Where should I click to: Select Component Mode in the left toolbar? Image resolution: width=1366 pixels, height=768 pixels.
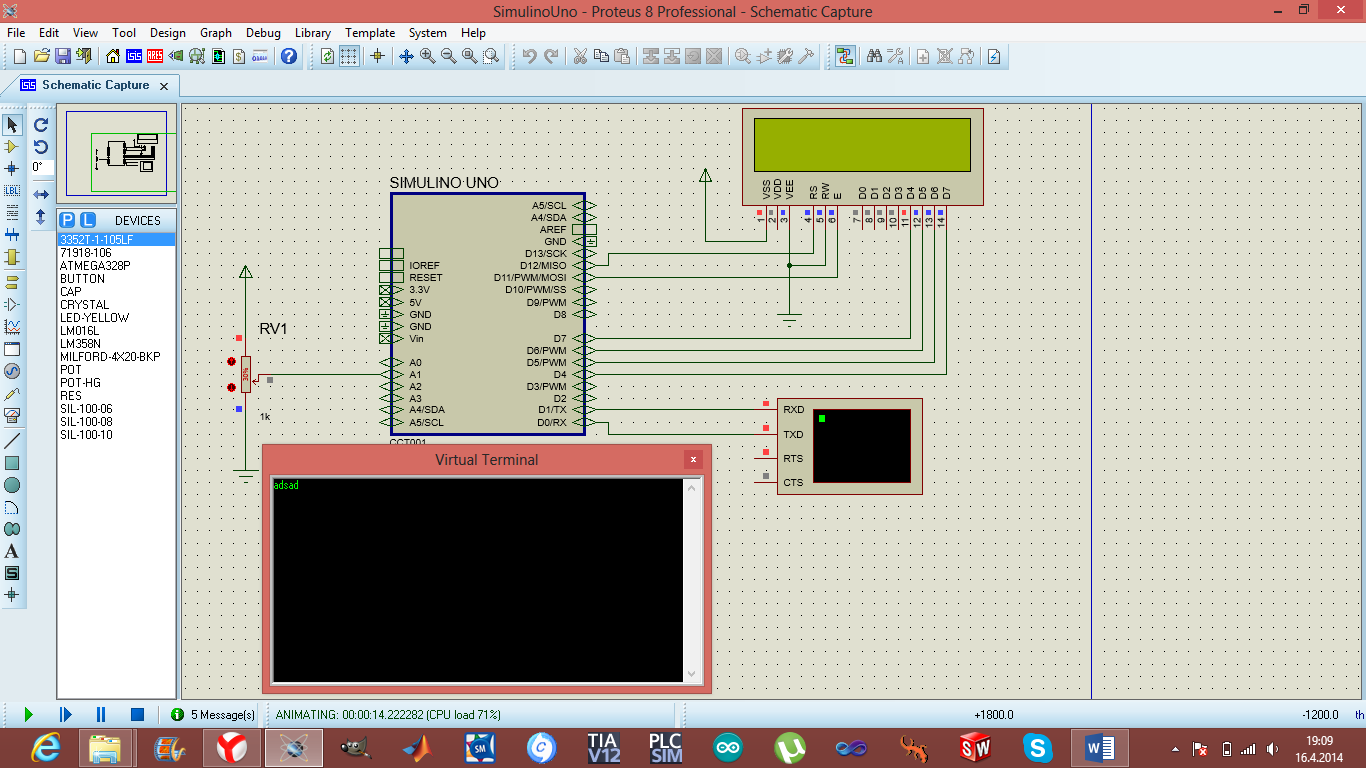tap(12, 147)
